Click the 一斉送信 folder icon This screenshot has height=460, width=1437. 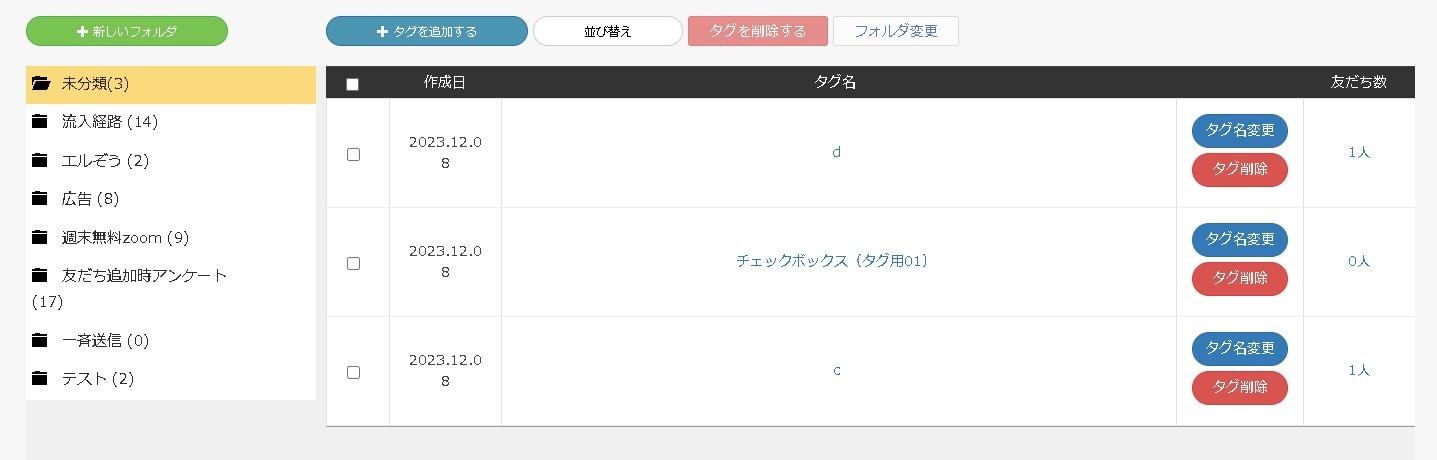tap(40, 341)
